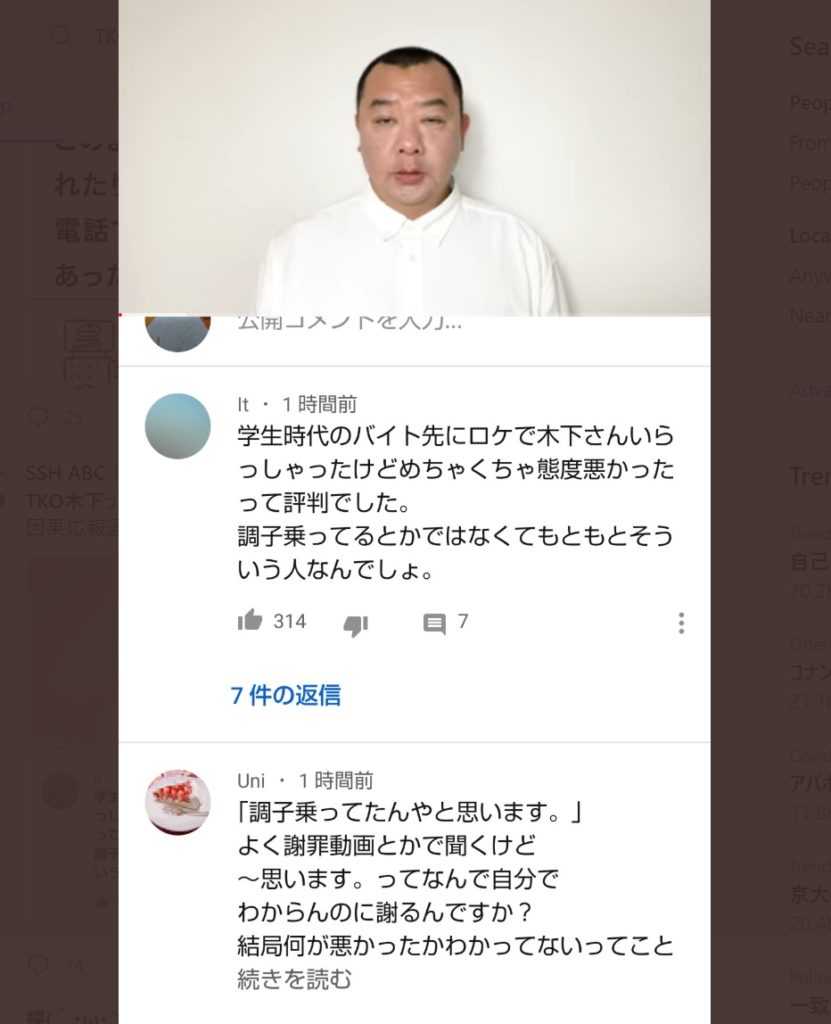Open It's blue profile avatar
Screen dimensions: 831x1024
178,426
